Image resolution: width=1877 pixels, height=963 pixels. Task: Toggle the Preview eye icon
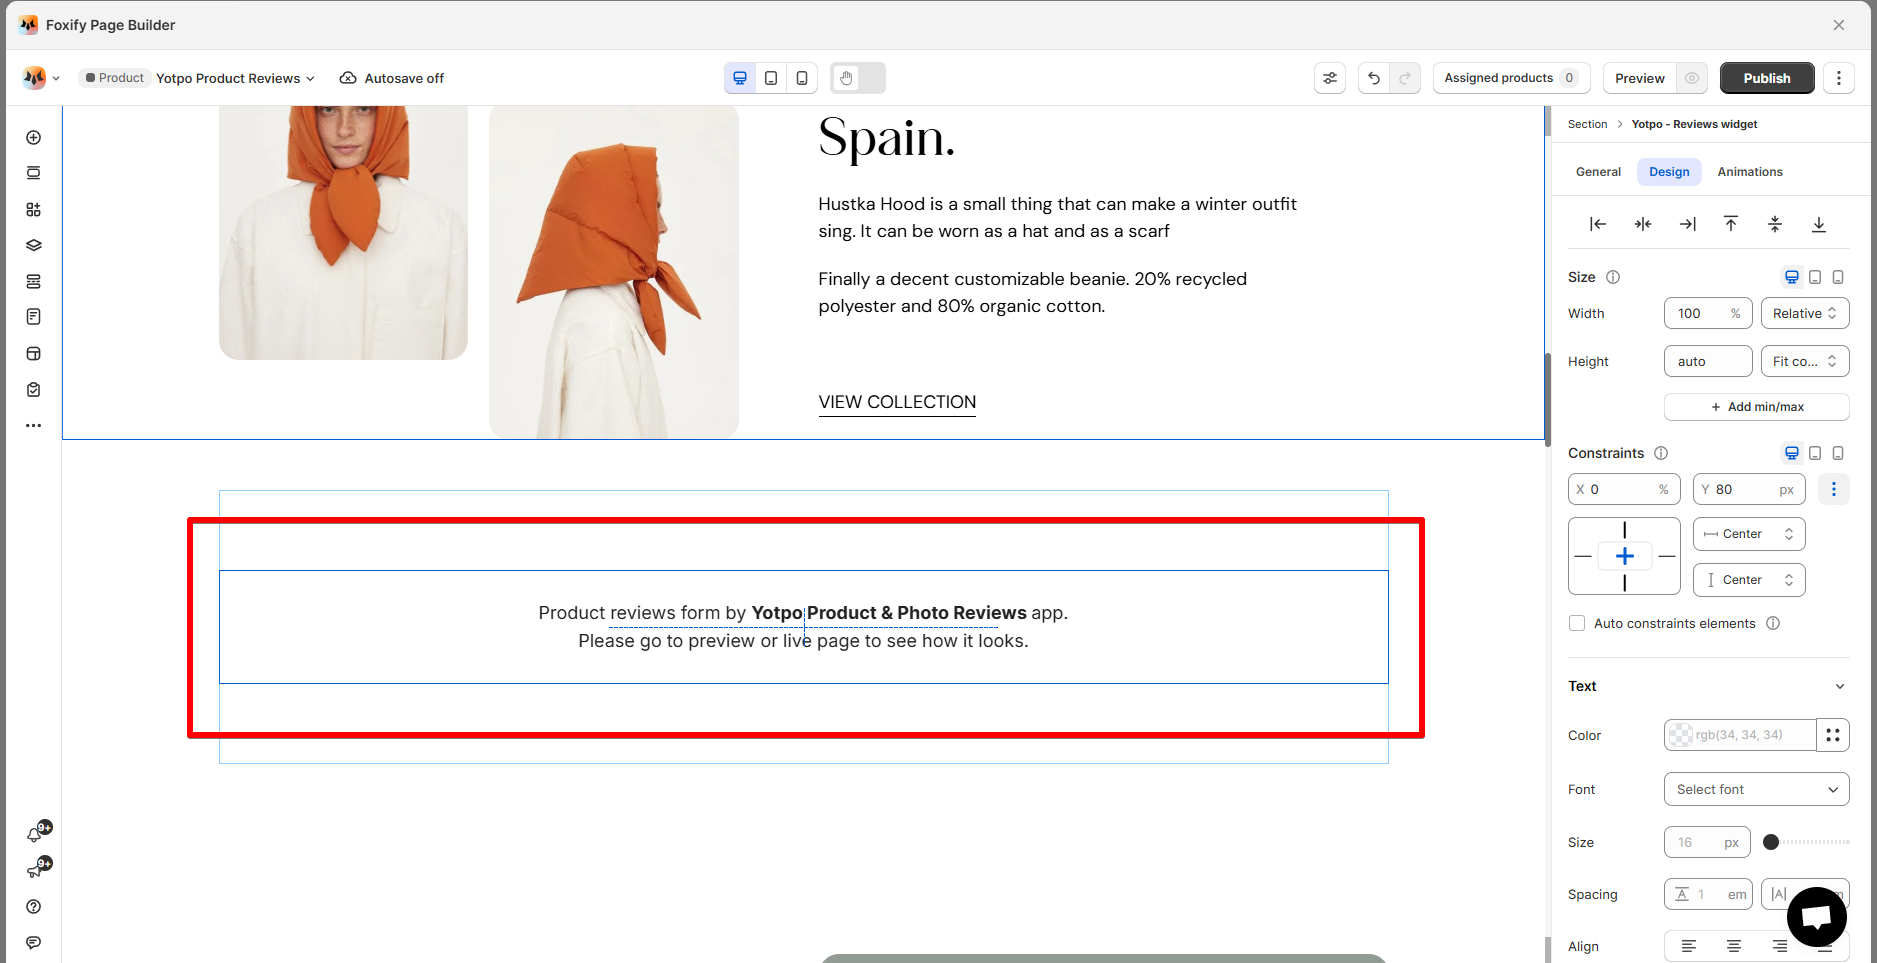point(1692,78)
